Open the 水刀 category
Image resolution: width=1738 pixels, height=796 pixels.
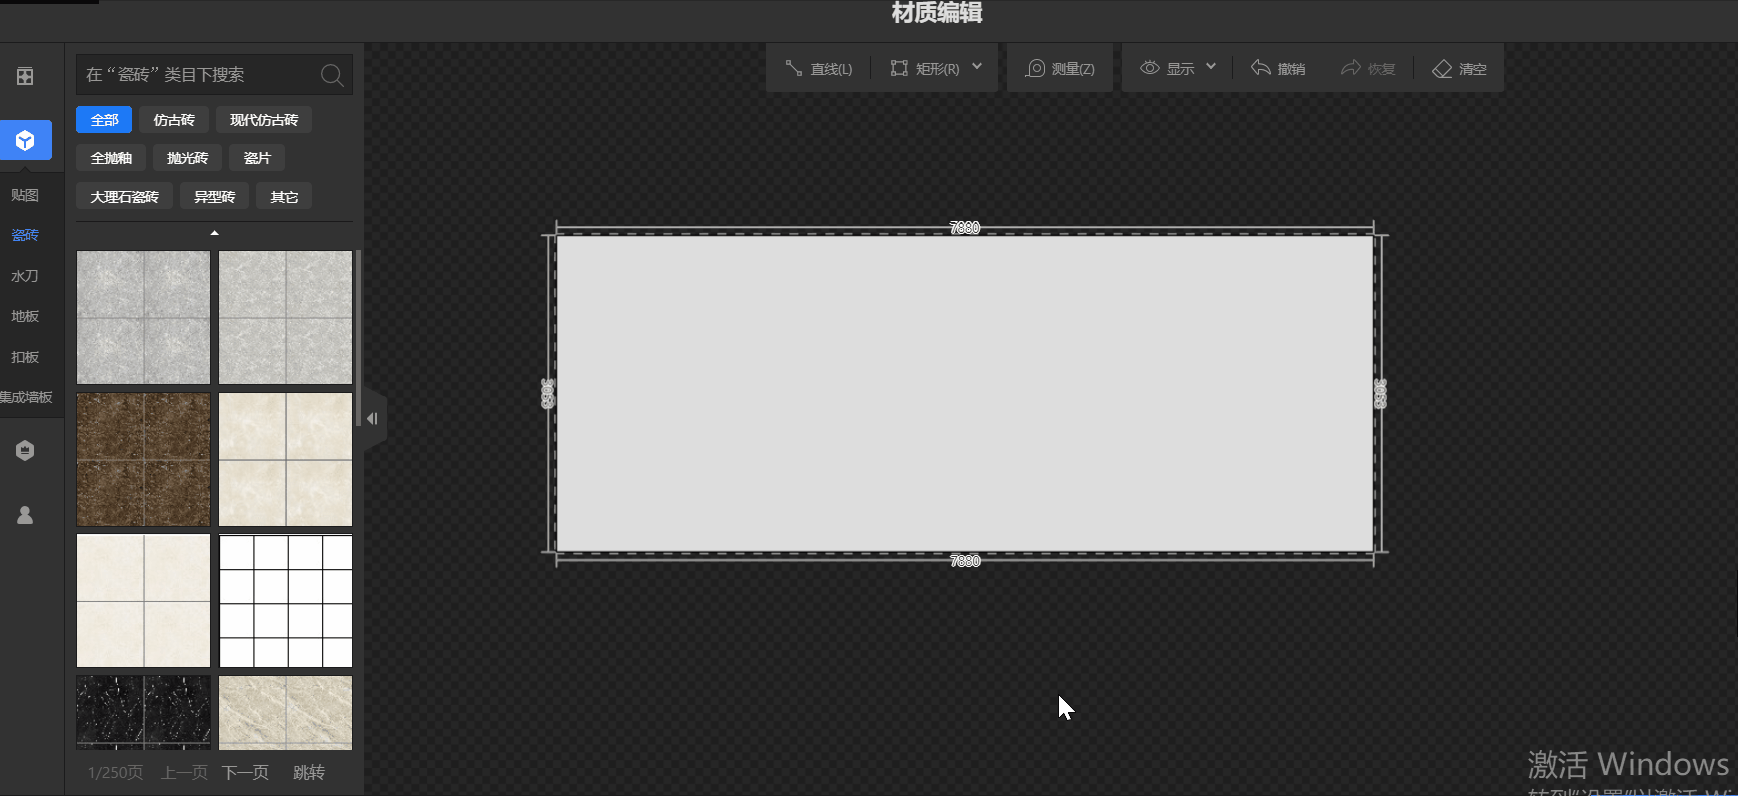point(25,276)
